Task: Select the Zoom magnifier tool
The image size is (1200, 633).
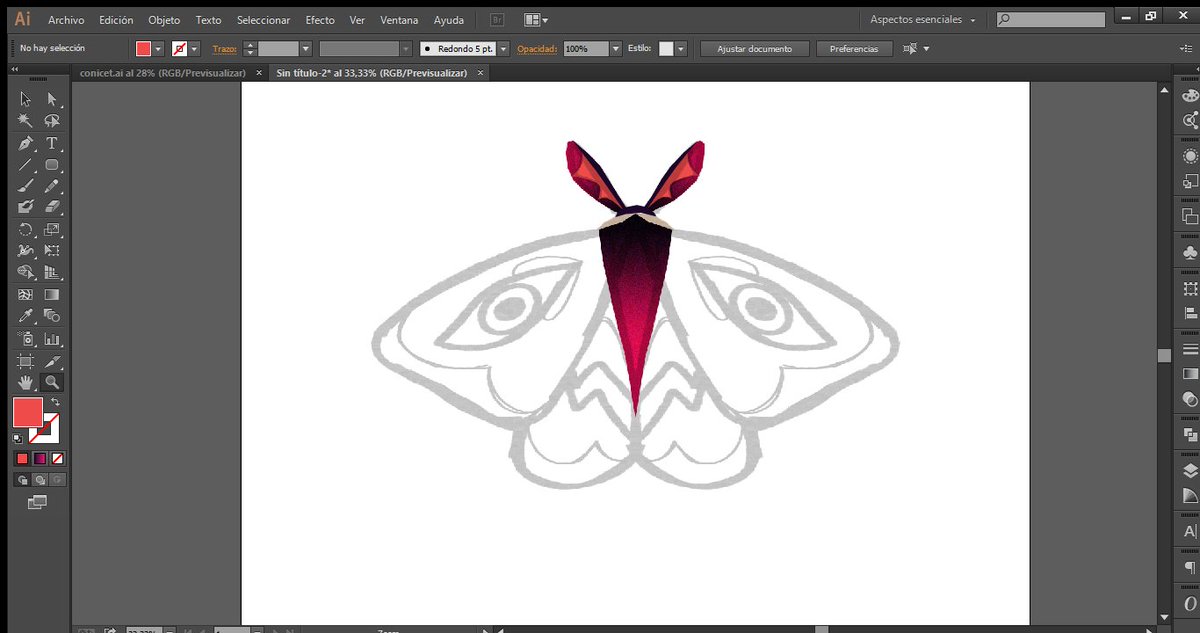Action: tap(52, 382)
